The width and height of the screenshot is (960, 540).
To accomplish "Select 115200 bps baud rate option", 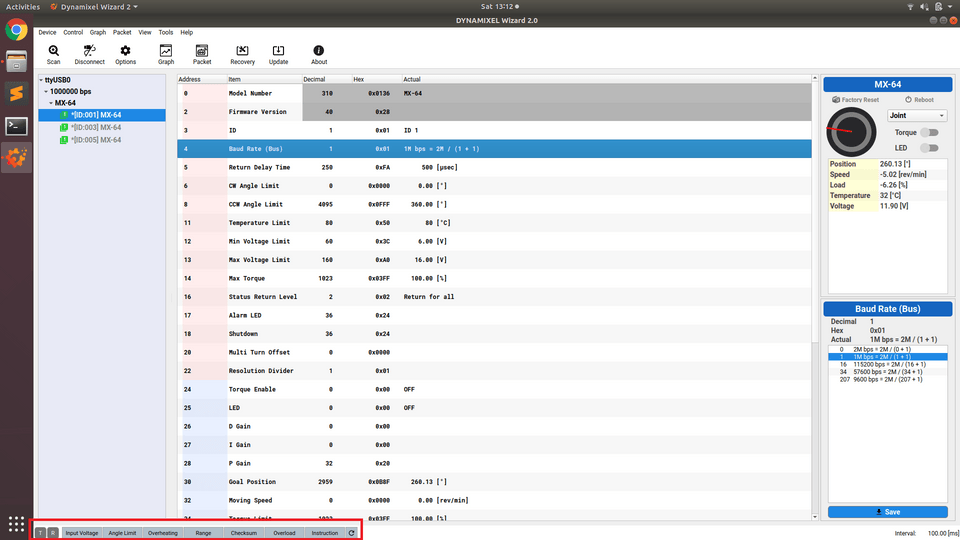I will click(x=888, y=364).
